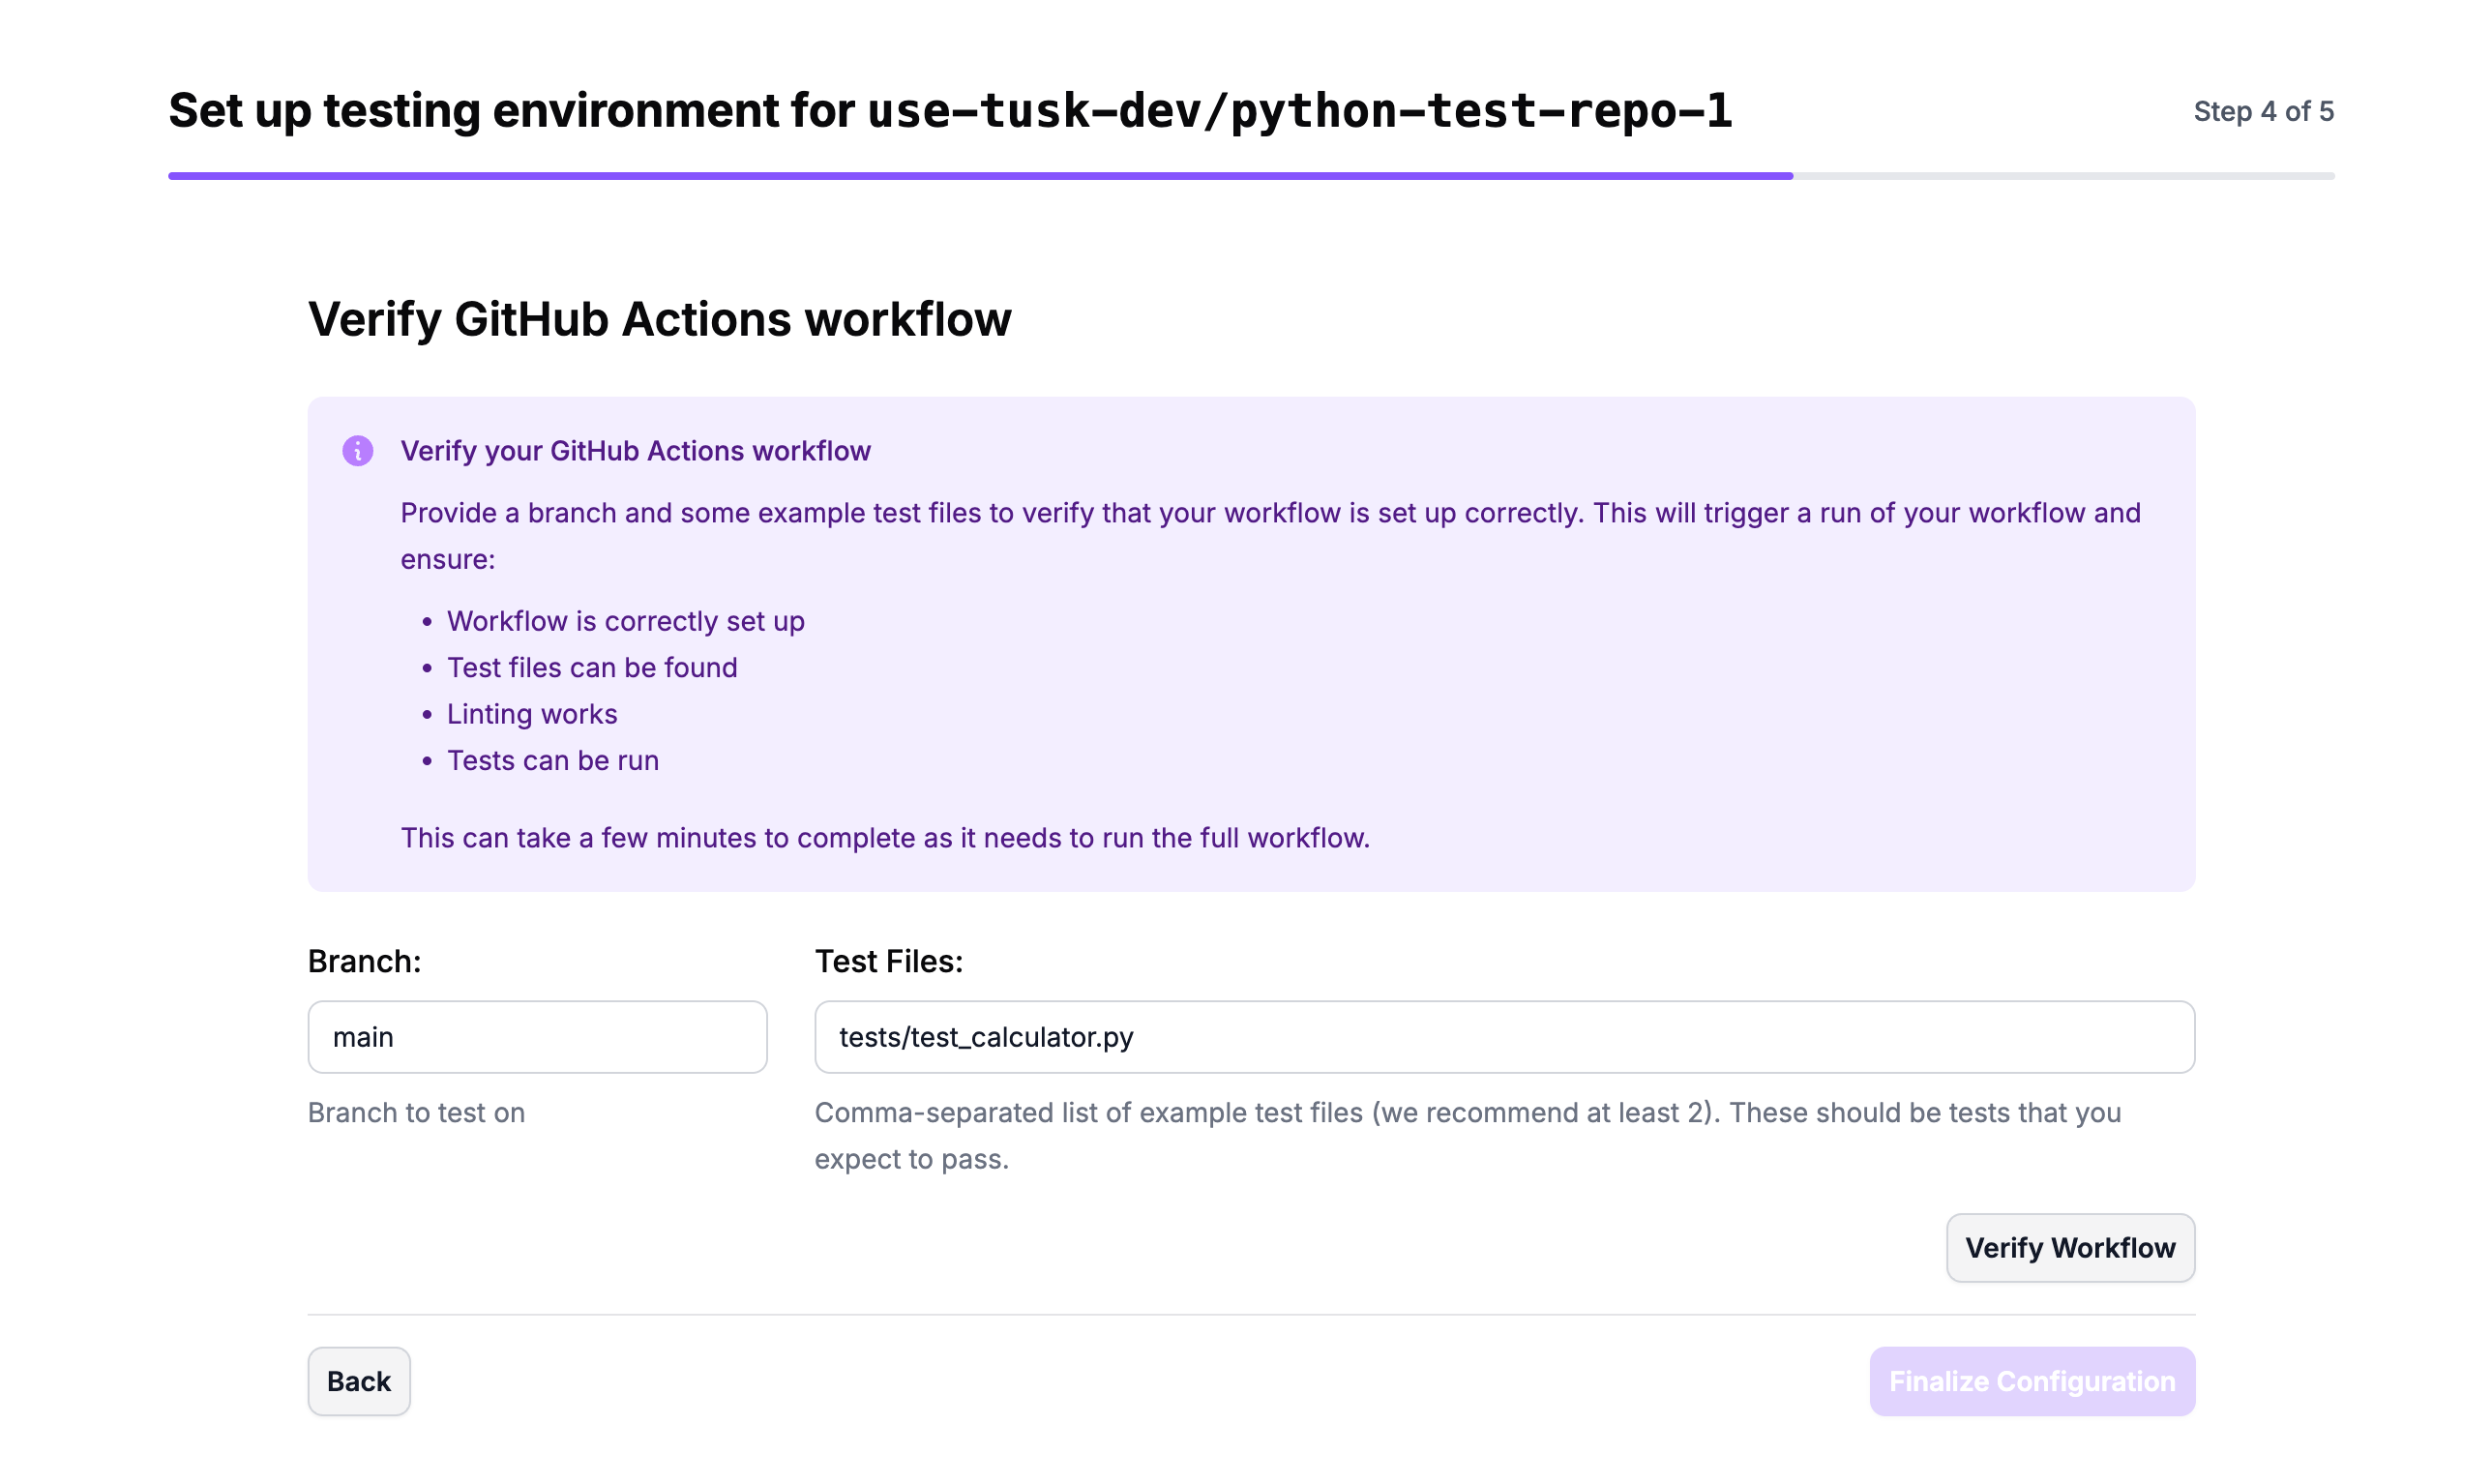Click the 'Test Files:' field label

[889, 961]
